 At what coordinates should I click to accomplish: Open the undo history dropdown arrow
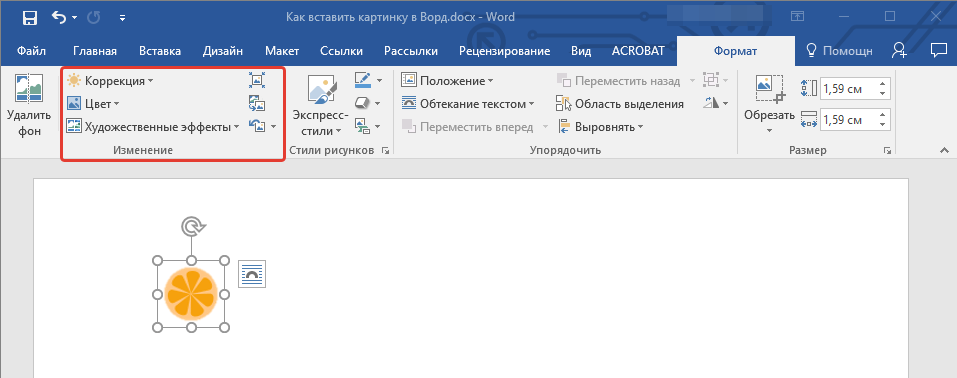click(x=75, y=18)
